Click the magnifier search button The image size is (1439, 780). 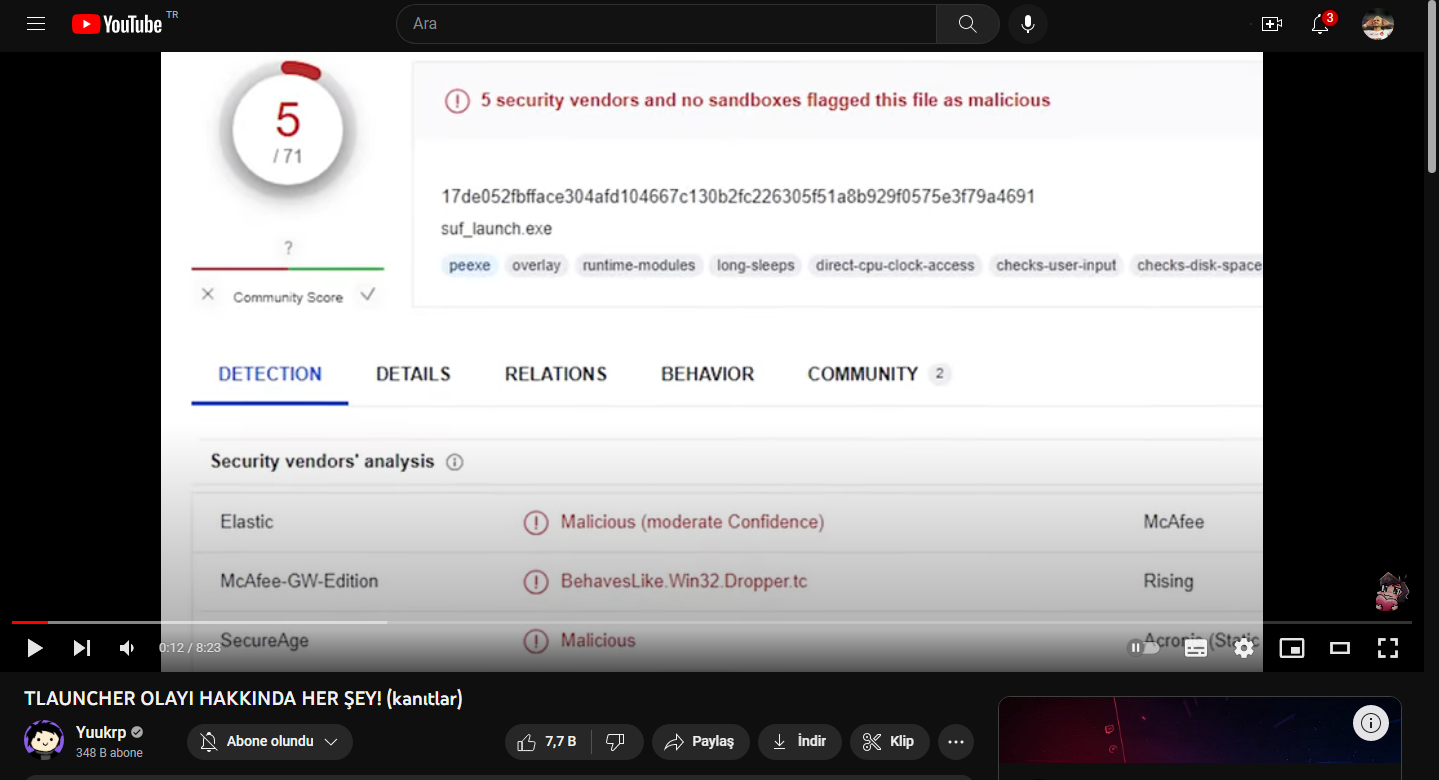coord(967,24)
